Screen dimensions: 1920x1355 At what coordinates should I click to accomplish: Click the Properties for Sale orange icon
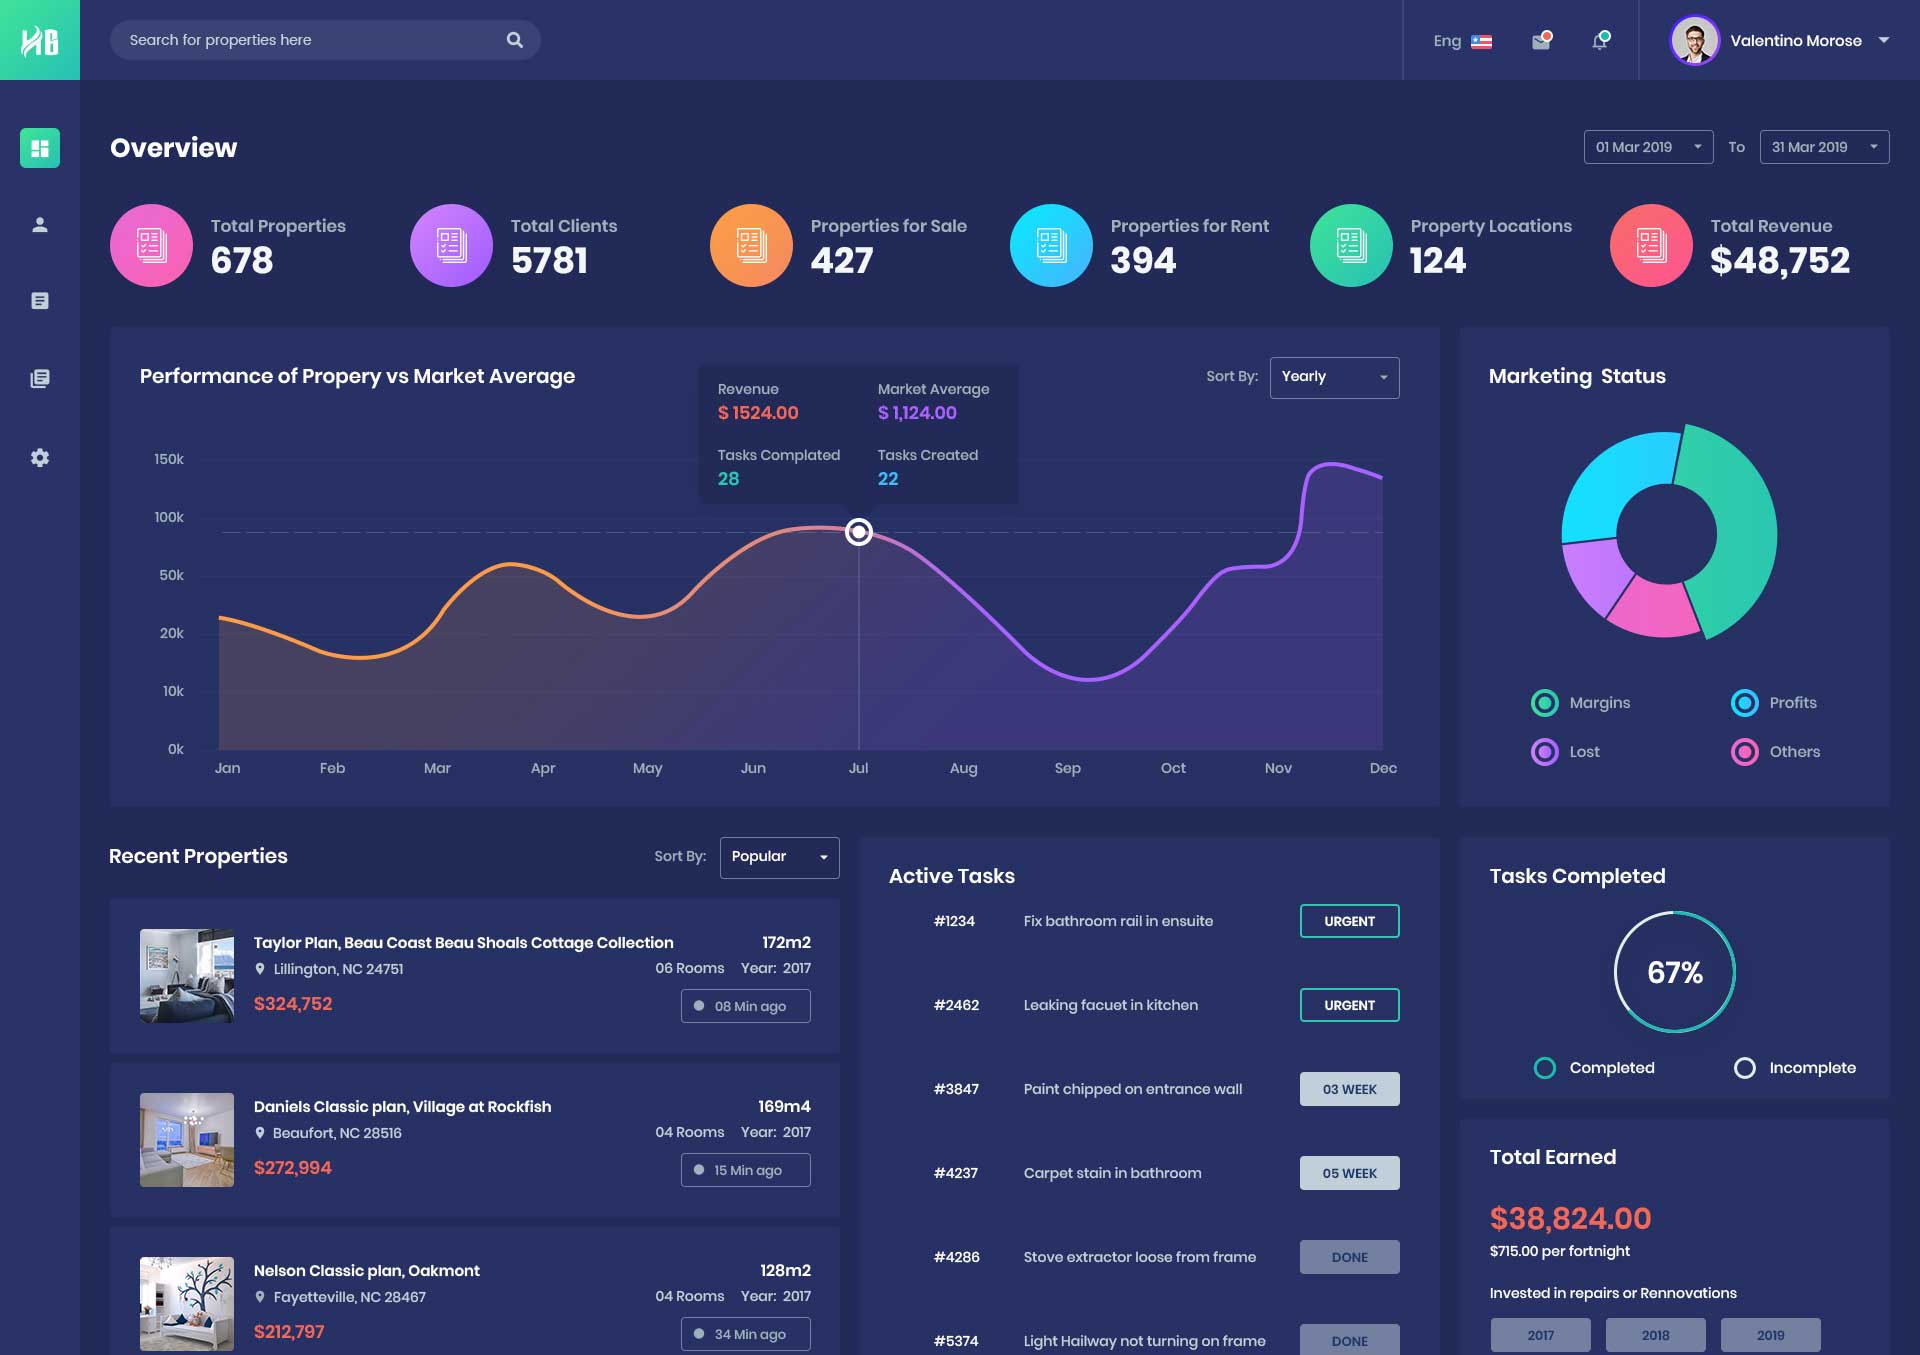tap(750, 245)
